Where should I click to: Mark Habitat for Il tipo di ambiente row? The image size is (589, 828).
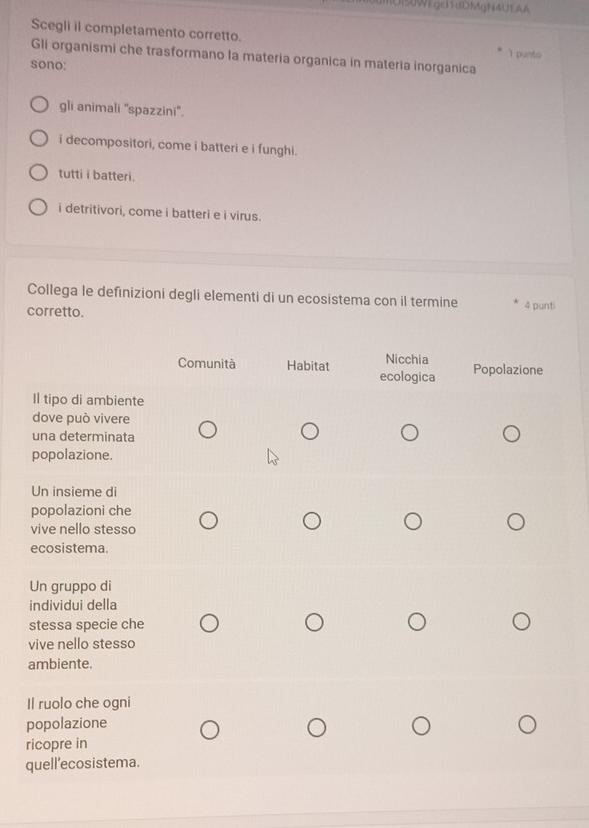pyautogui.click(x=310, y=431)
